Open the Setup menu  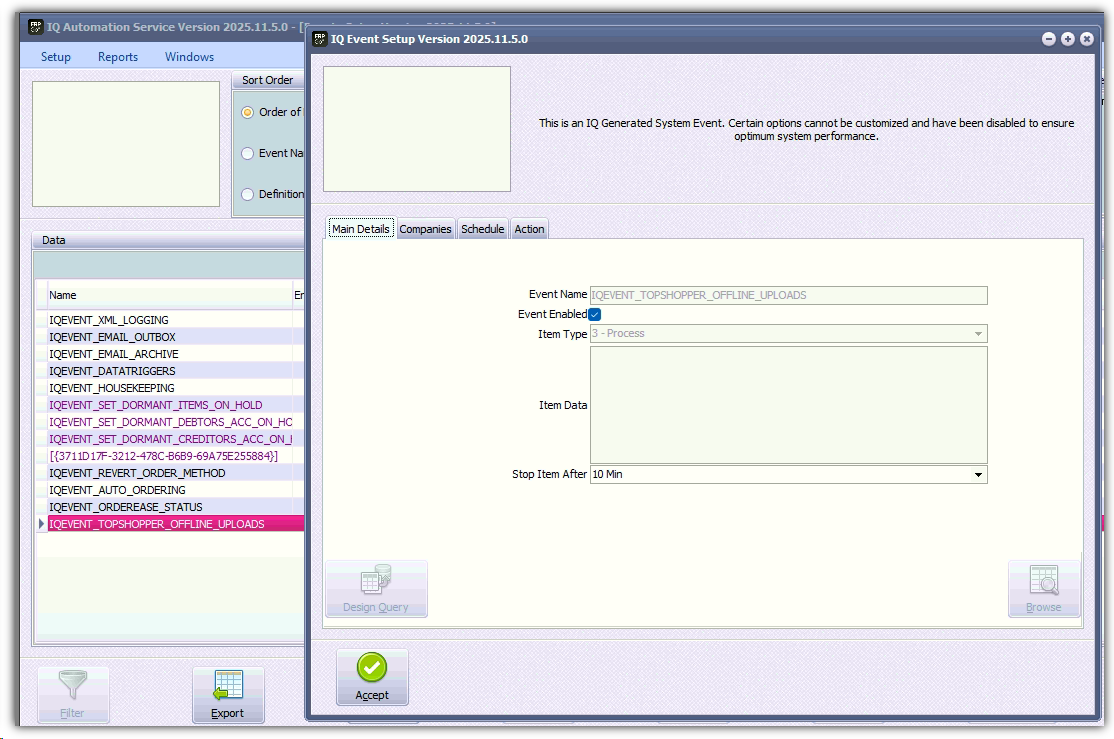click(x=56, y=57)
